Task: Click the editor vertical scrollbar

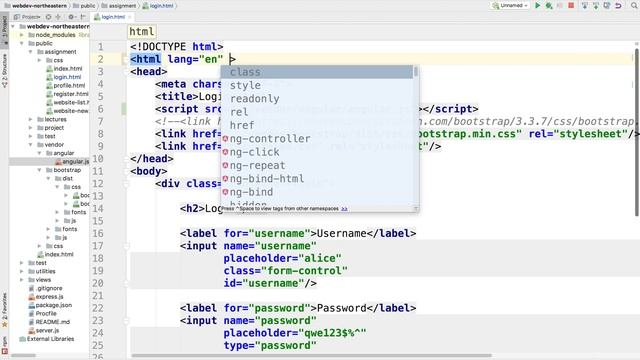Action: pyautogui.click(x=638, y=132)
